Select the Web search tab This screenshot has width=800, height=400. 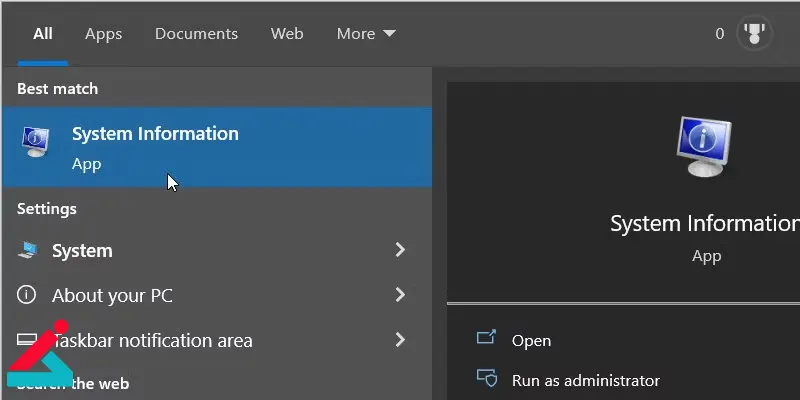tap(287, 34)
